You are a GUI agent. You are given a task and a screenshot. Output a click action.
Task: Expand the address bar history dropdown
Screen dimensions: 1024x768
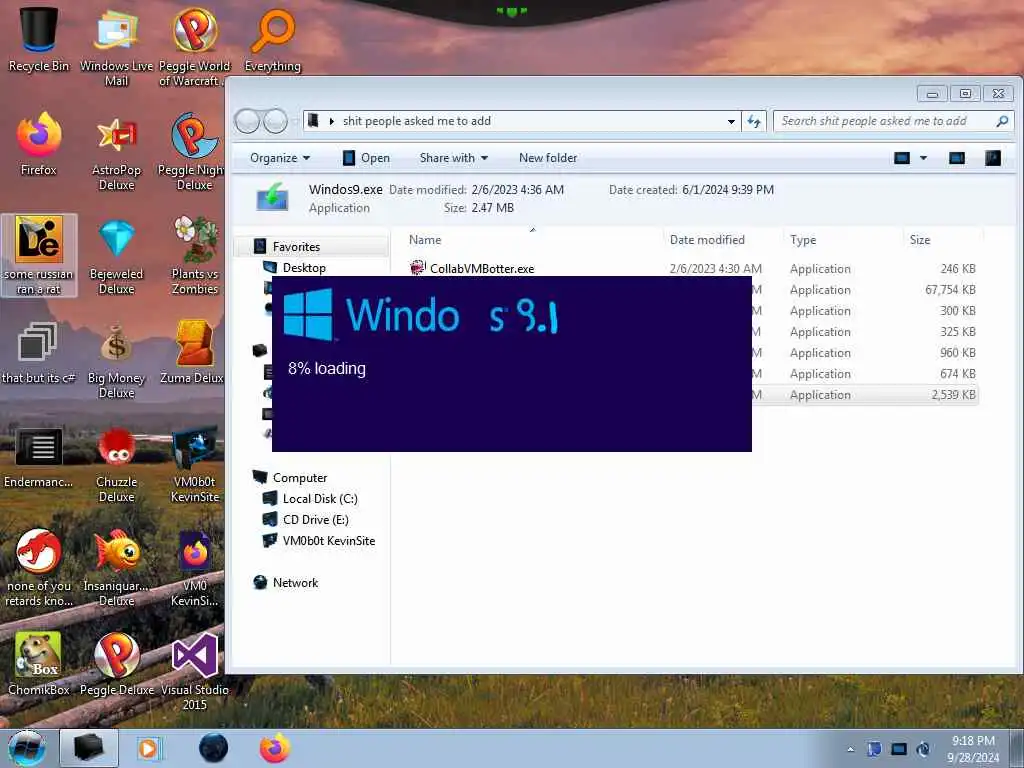point(731,121)
